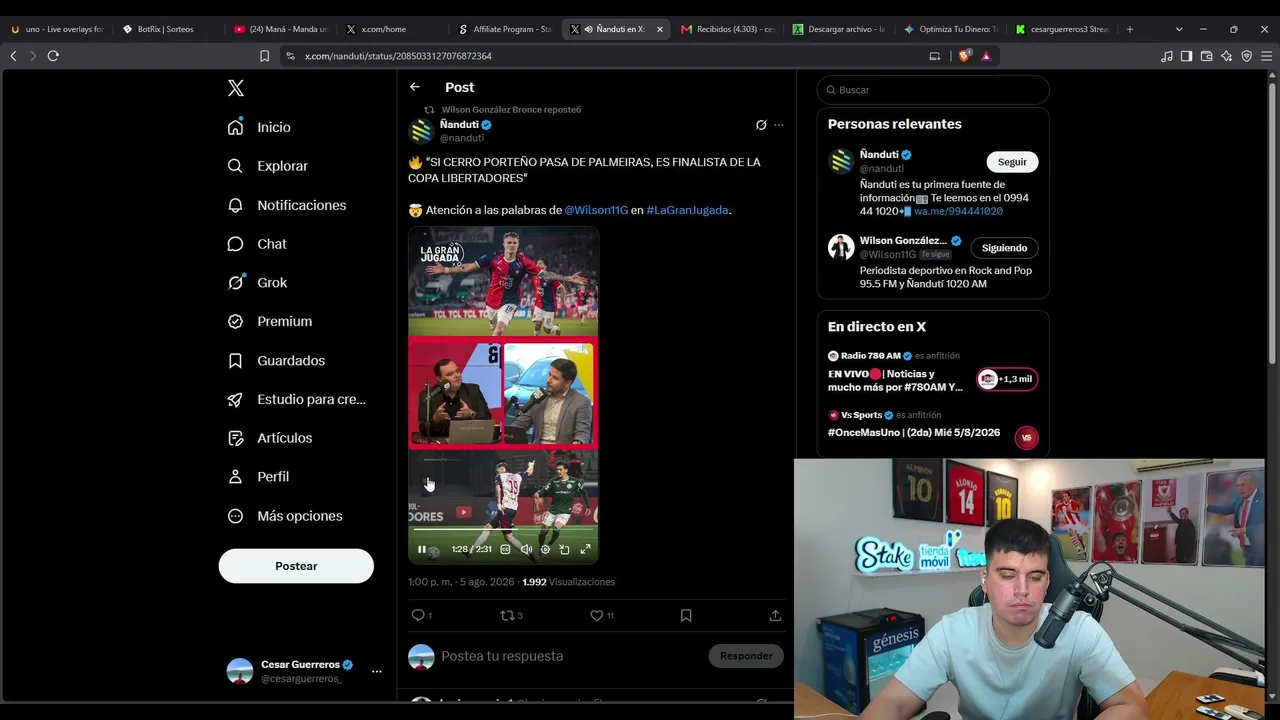Open Guardados bookmarks

pyautogui.click(x=276, y=360)
